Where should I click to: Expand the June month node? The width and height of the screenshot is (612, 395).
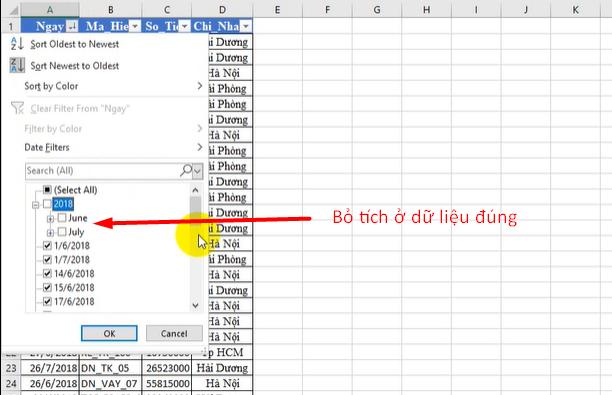coord(50,219)
